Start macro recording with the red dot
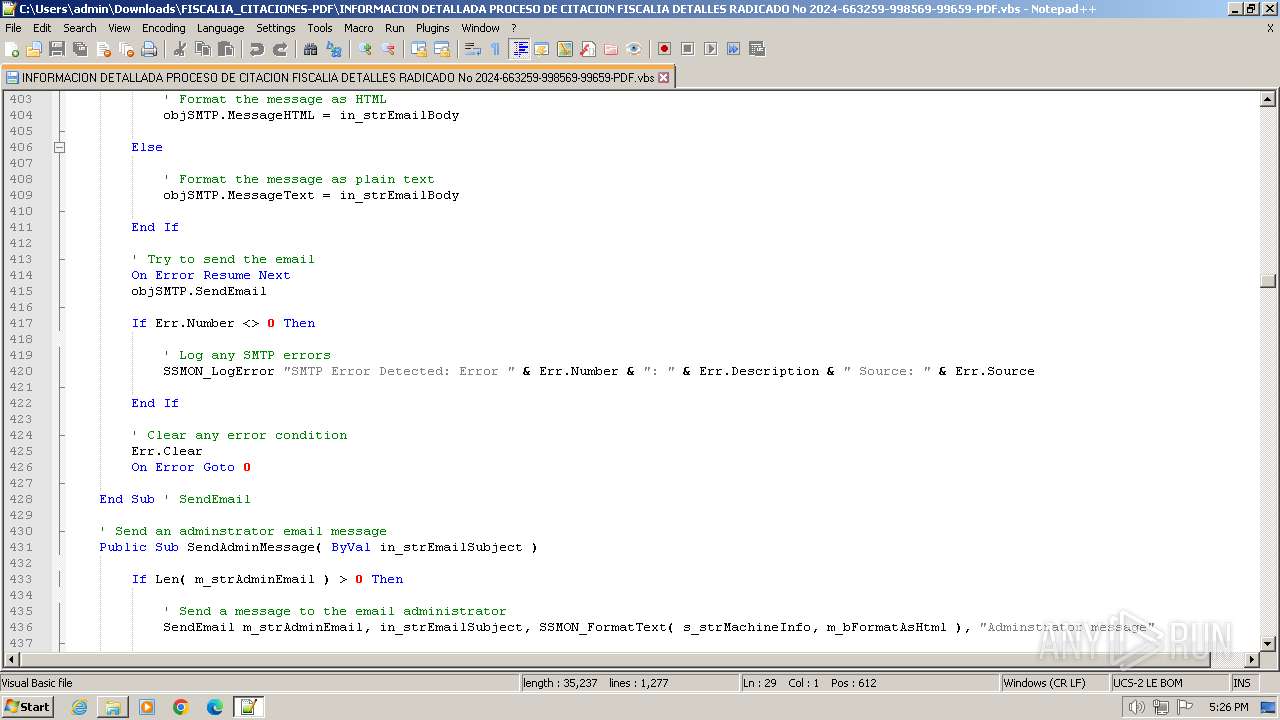The height and width of the screenshot is (720, 1280). [x=665, y=49]
